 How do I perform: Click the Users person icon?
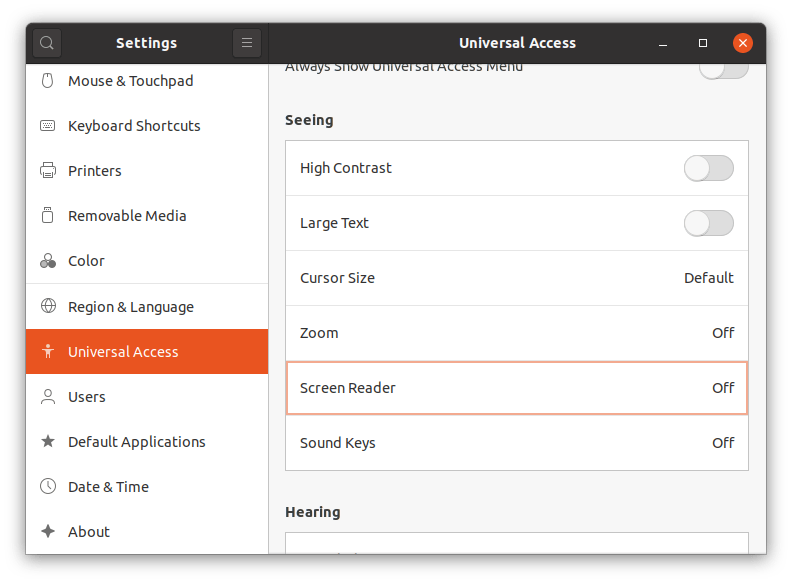(48, 397)
